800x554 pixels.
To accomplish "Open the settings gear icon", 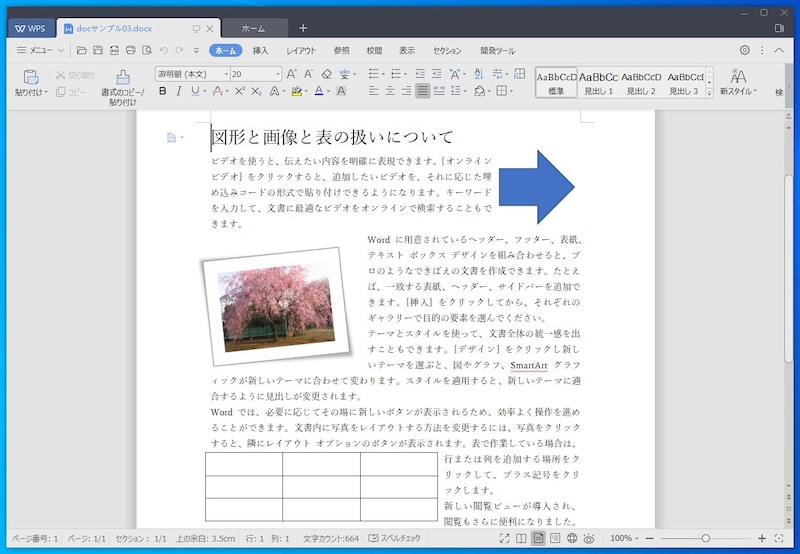I will [x=744, y=50].
